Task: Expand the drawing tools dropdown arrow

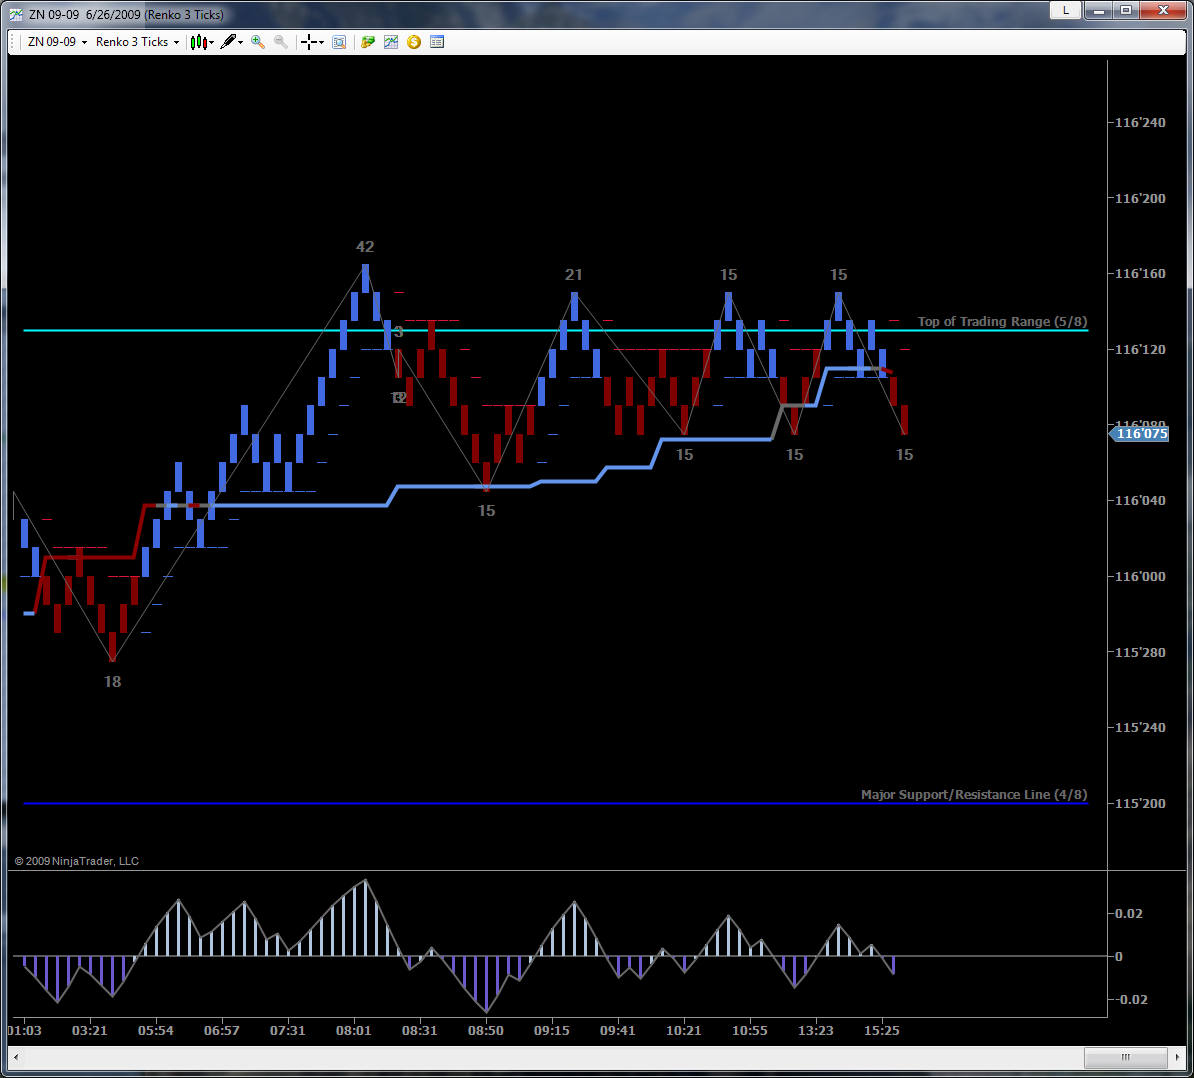Action: click(241, 43)
